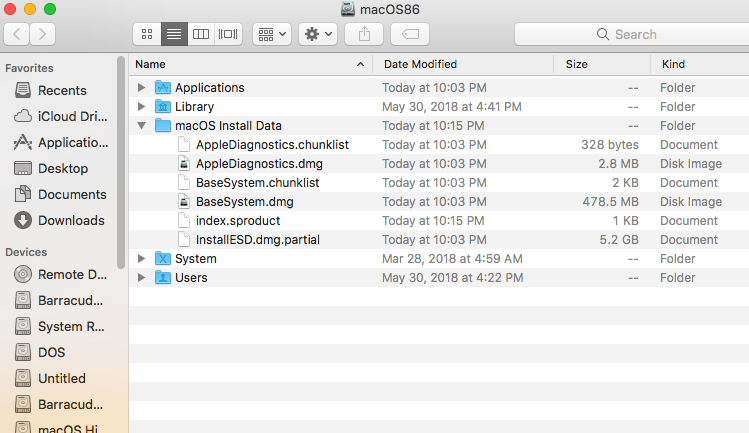Select the InstallESD.dmg.partial file name
749x433 pixels.
258,240
